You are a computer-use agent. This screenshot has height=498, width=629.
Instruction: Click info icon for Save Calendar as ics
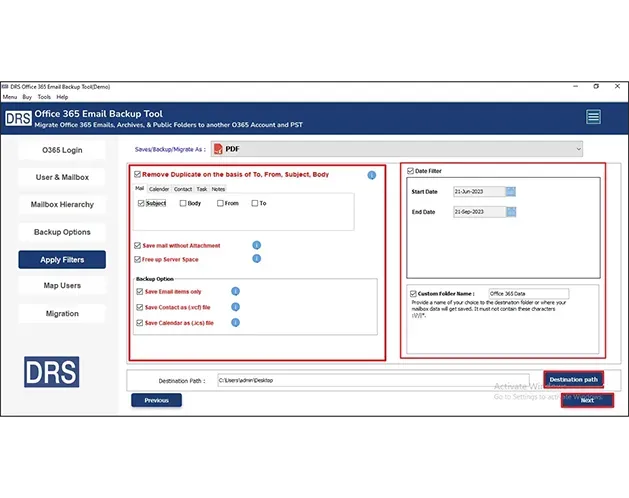pyautogui.click(x=235, y=322)
